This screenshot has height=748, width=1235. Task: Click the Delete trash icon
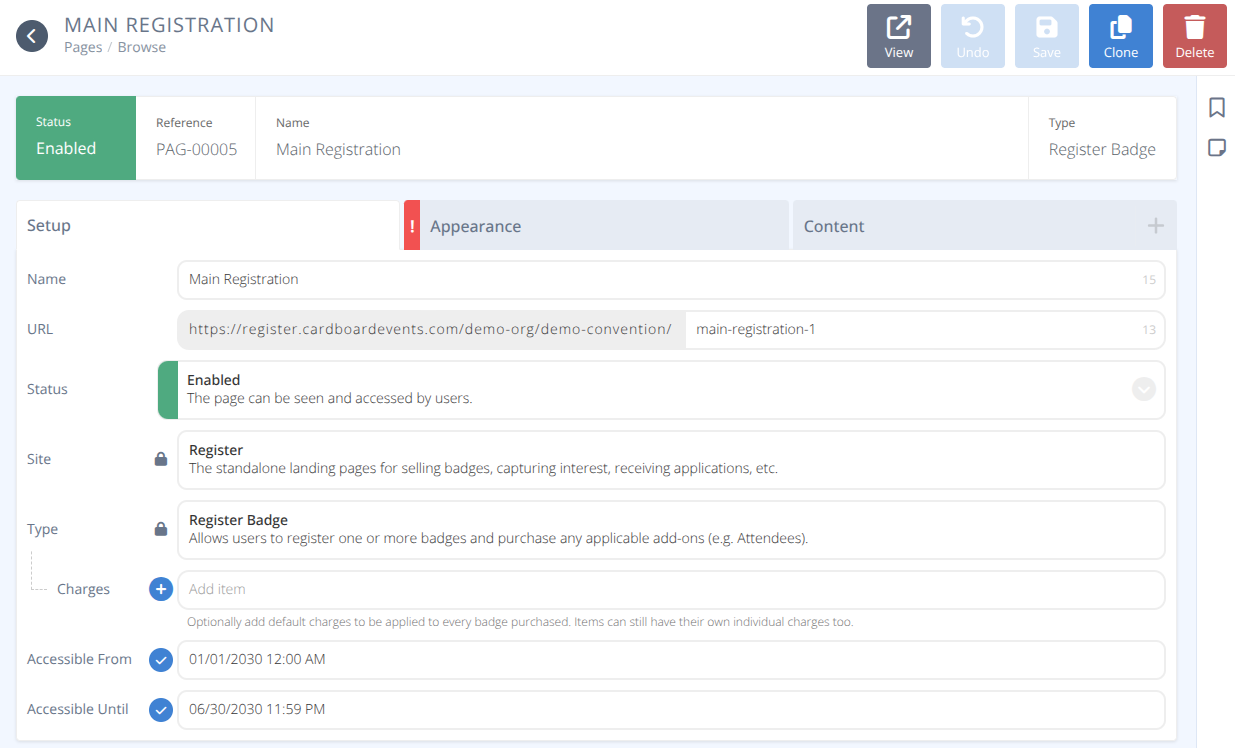click(1194, 35)
